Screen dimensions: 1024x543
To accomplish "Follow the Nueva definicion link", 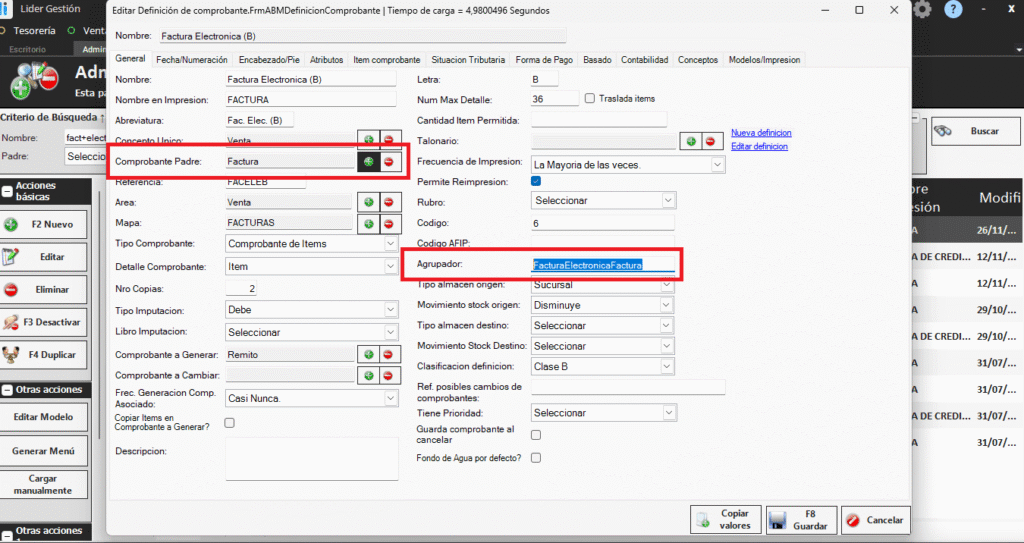I will (761, 133).
